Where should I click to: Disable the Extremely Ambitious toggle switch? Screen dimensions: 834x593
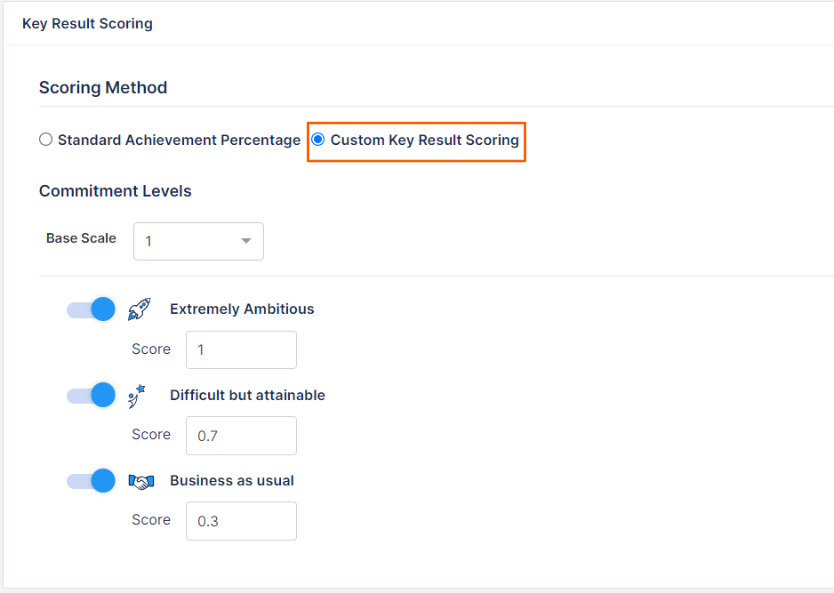[91, 309]
